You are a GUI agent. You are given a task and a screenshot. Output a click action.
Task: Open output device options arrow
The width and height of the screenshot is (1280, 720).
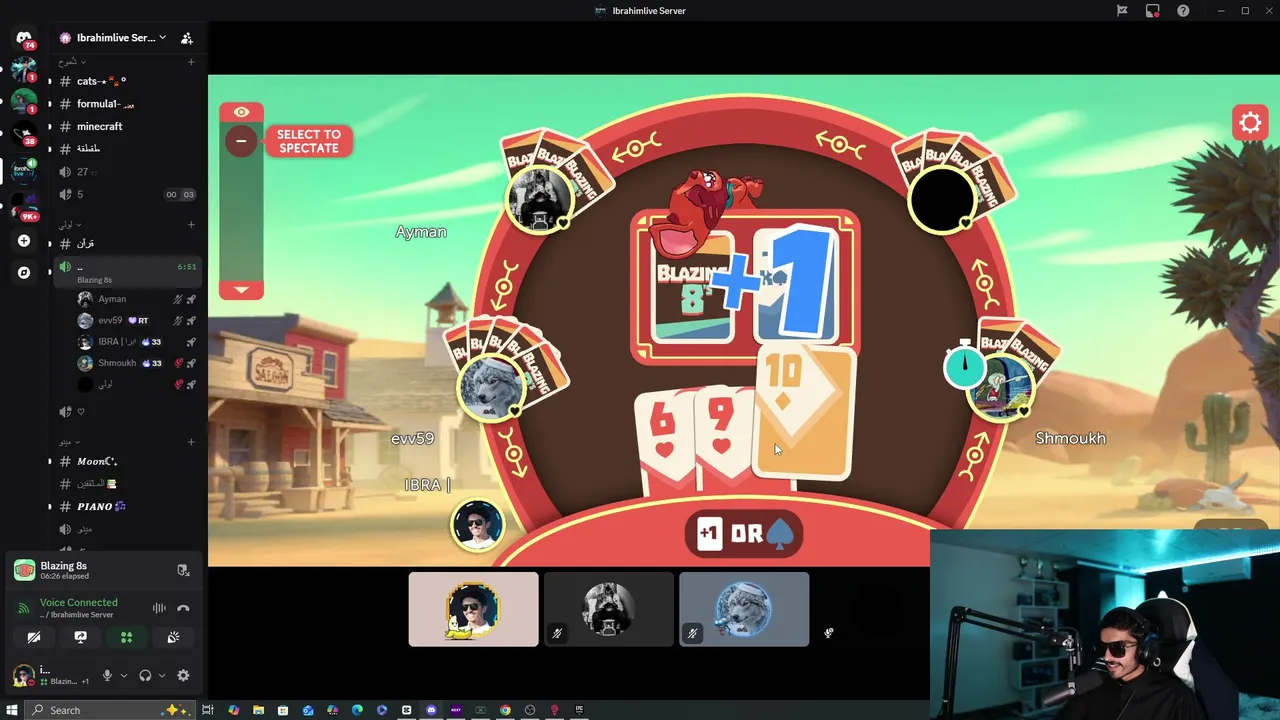161,676
